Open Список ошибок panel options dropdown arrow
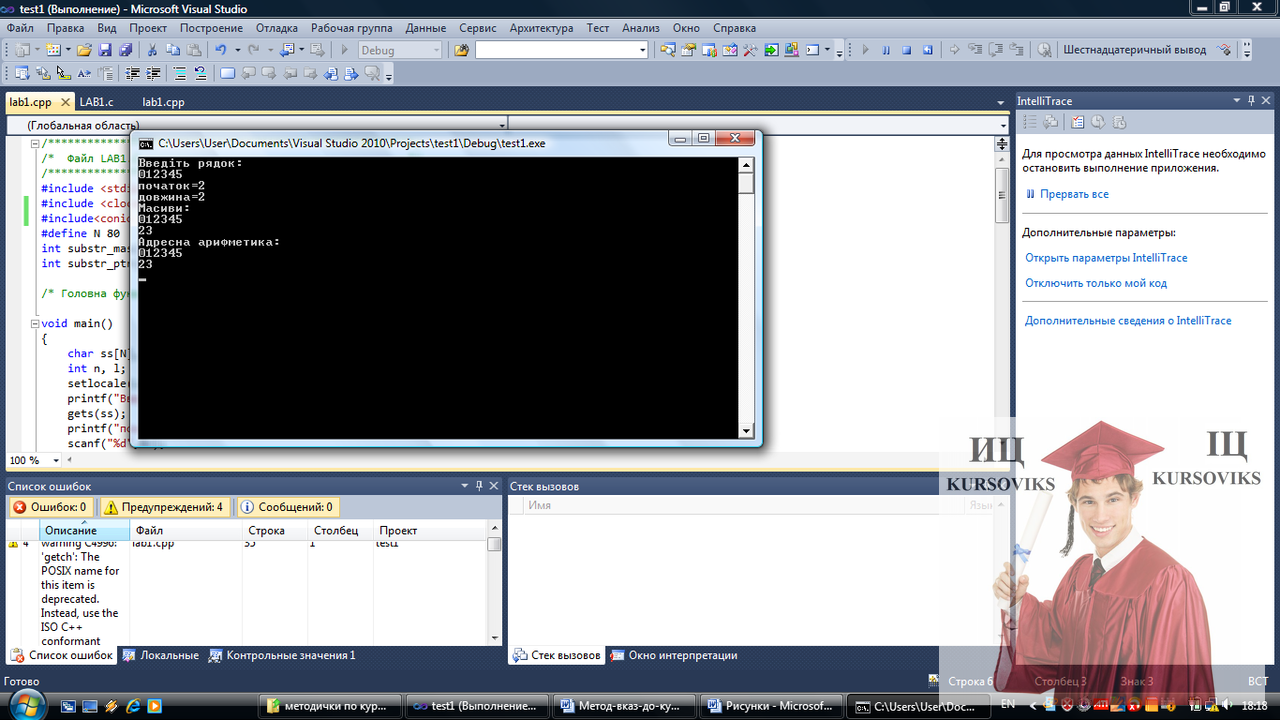The image size is (1280, 720). (x=464, y=485)
